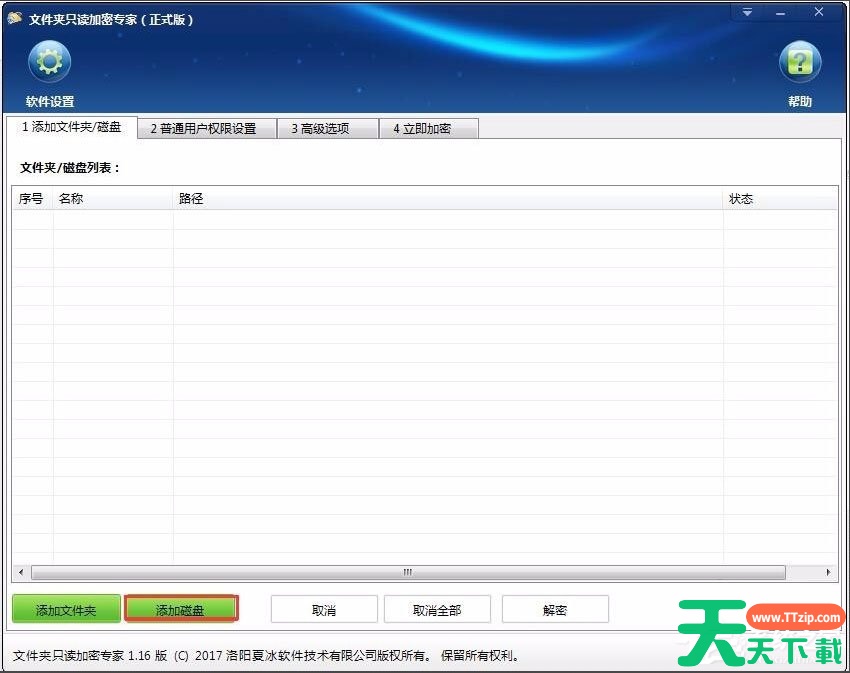
Task: Click the 路径 column header
Action: (448, 198)
